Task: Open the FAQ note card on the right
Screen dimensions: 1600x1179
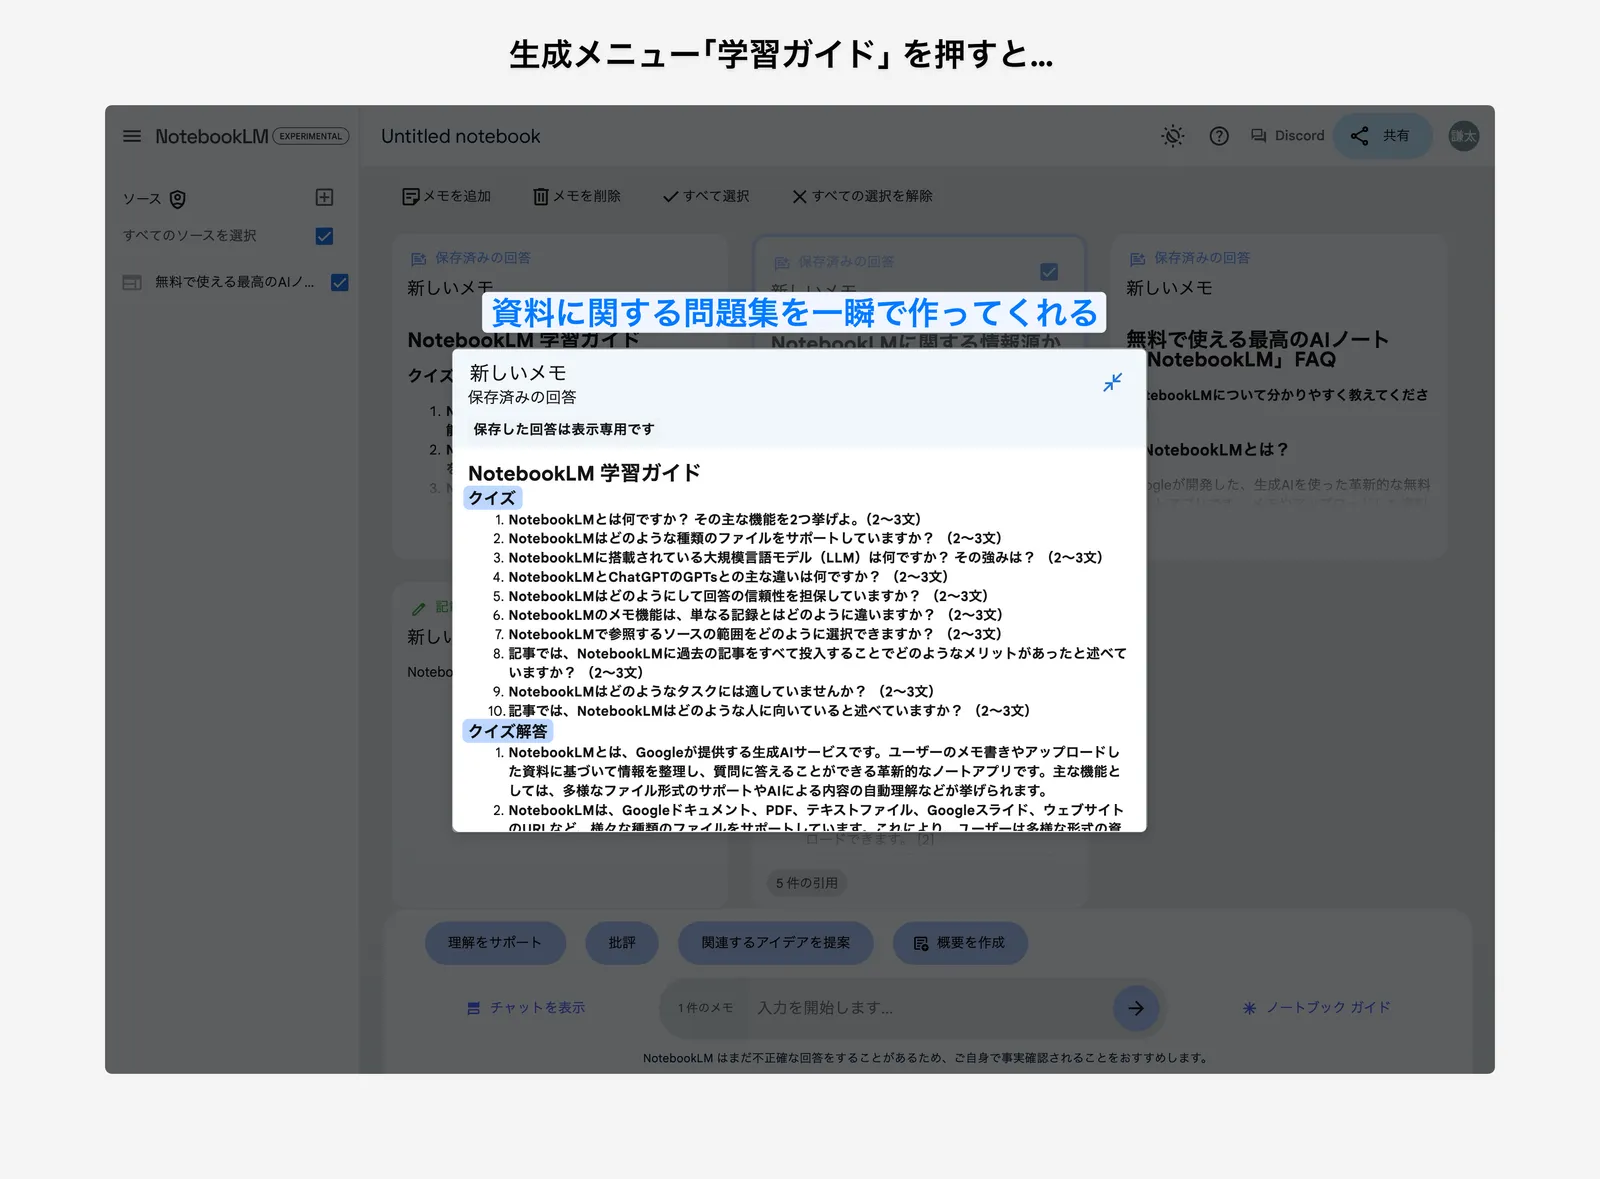Action: 1279,395
